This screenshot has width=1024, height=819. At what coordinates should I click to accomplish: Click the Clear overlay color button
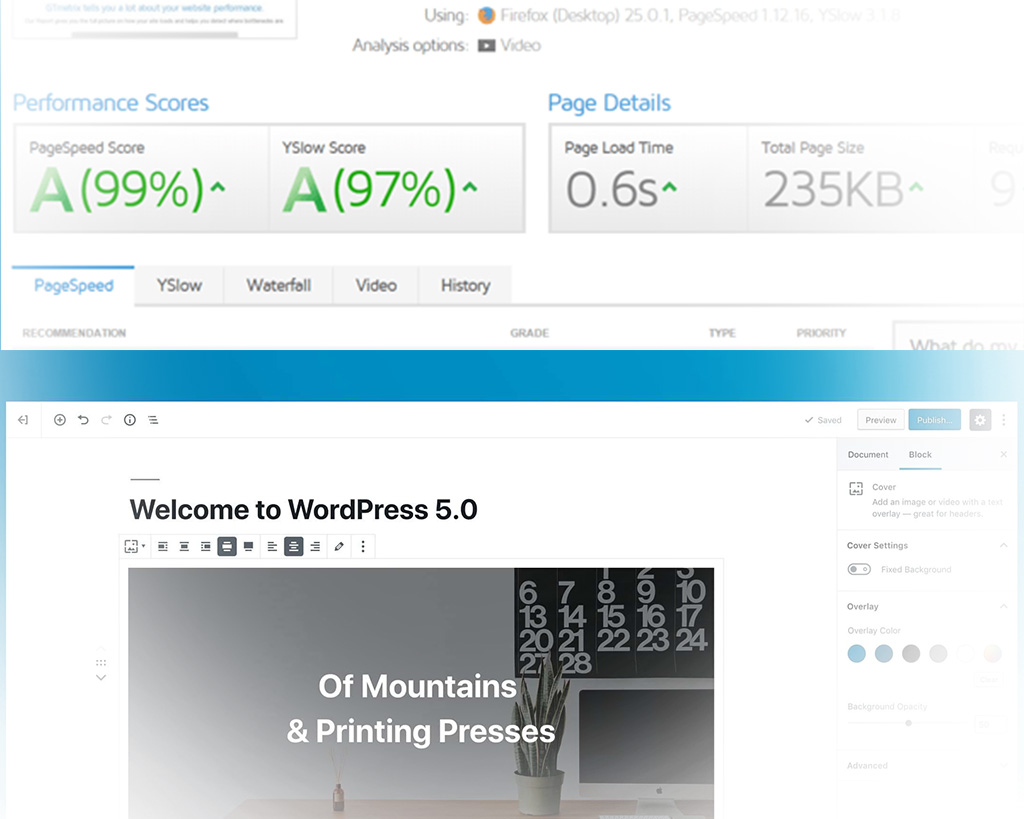(989, 680)
